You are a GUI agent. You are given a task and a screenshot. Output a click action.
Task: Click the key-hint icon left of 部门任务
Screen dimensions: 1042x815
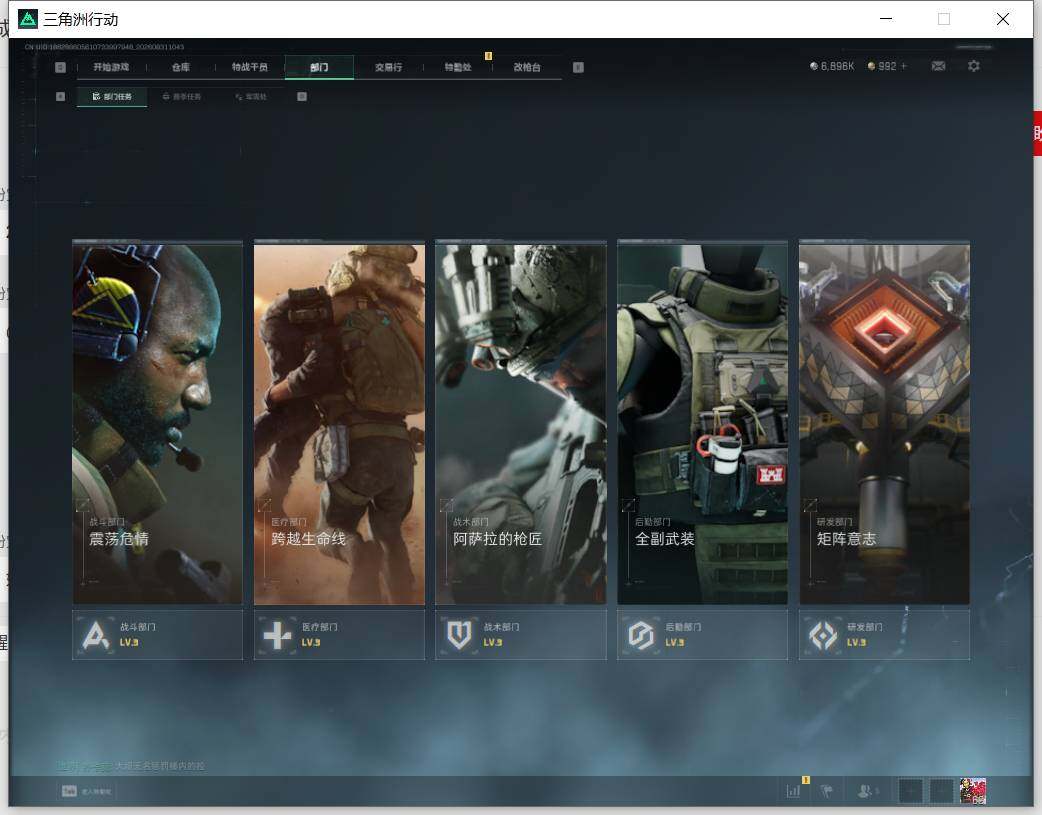click(60, 96)
